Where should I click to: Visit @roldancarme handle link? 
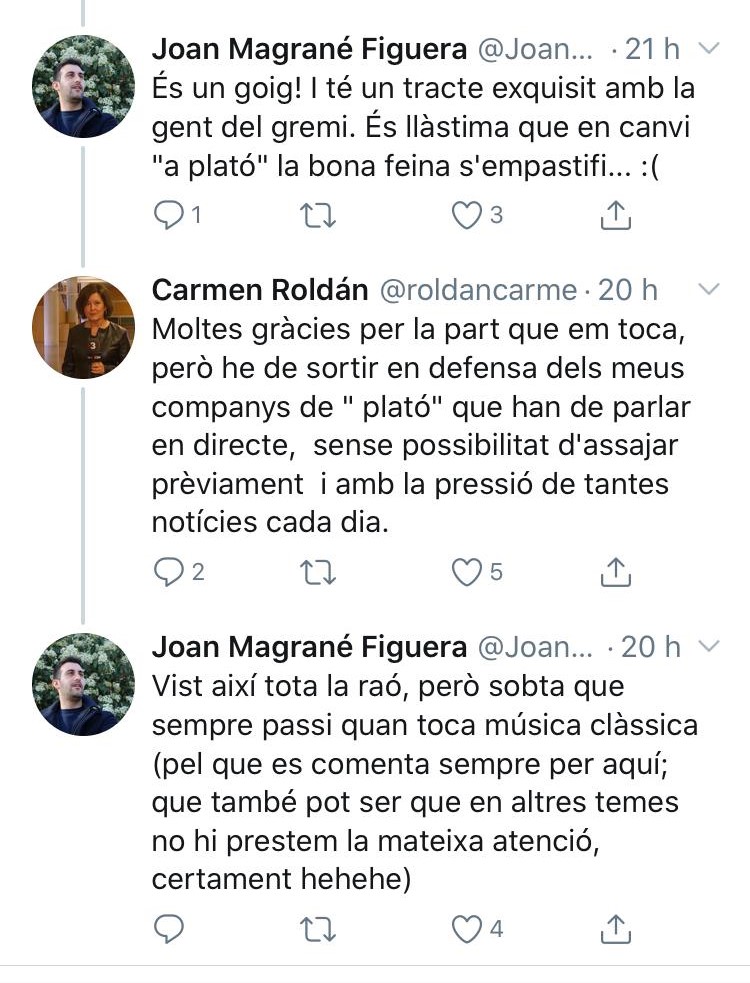(x=478, y=290)
